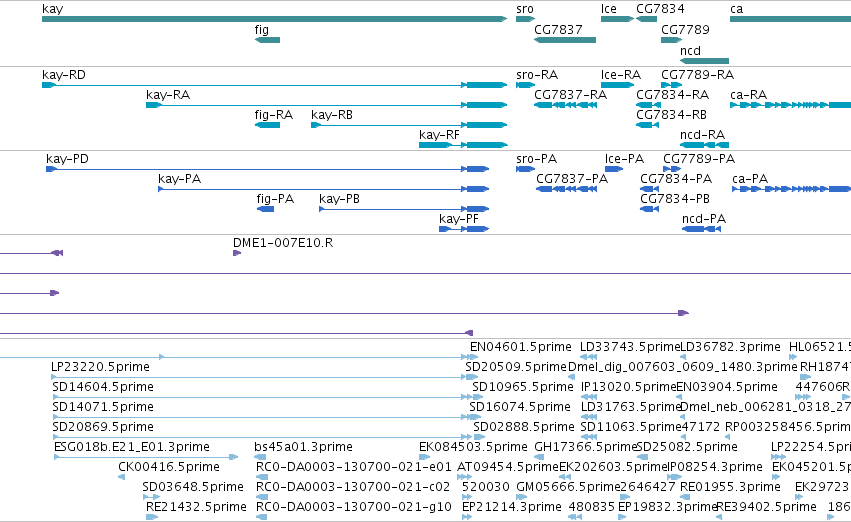Select transcript ca-RA
Screen dimensions: 851x522
(x=790, y=105)
